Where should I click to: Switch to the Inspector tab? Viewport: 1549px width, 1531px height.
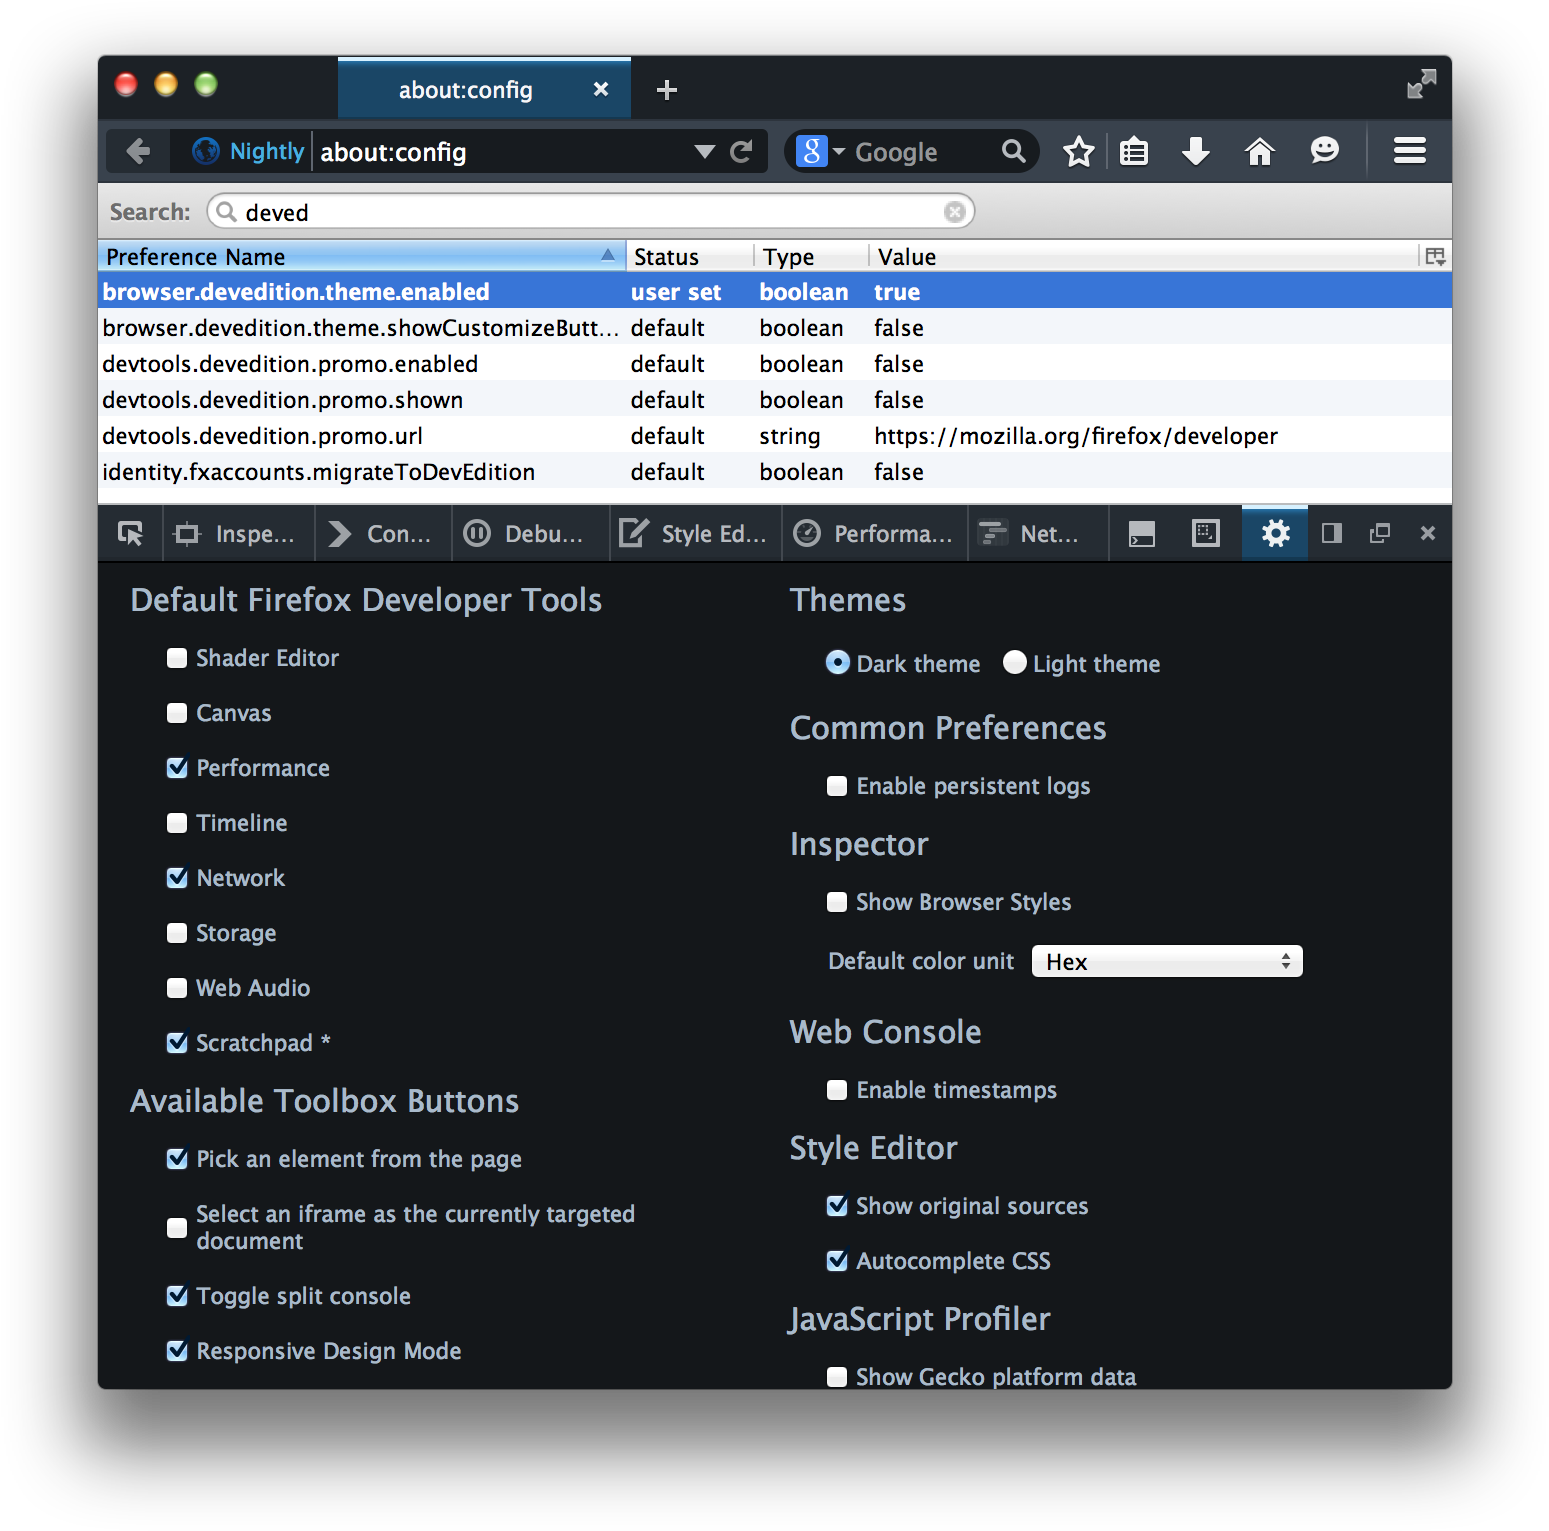coord(236,533)
